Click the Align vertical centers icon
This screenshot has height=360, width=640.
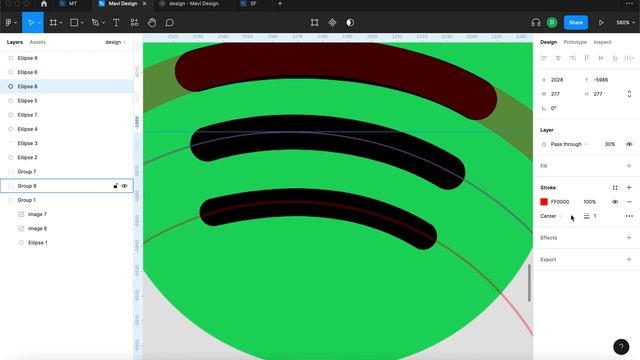[x=601, y=58]
